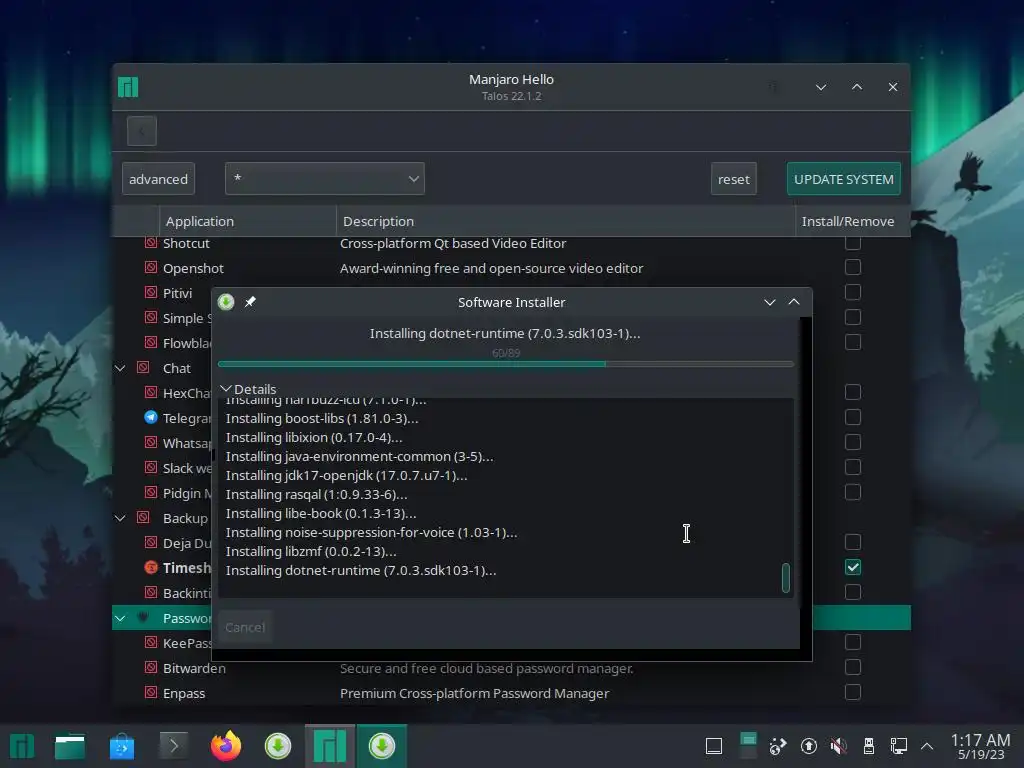This screenshot has height=768, width=1024.
Task: Click the clock showing 1:17 AM
Action: point(980,746)
